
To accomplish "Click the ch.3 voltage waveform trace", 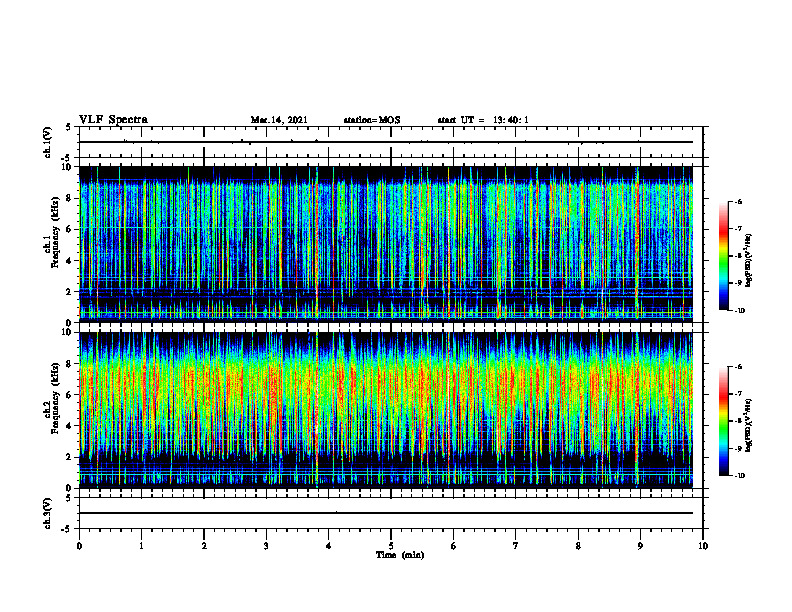I will [x=386, y=513].
